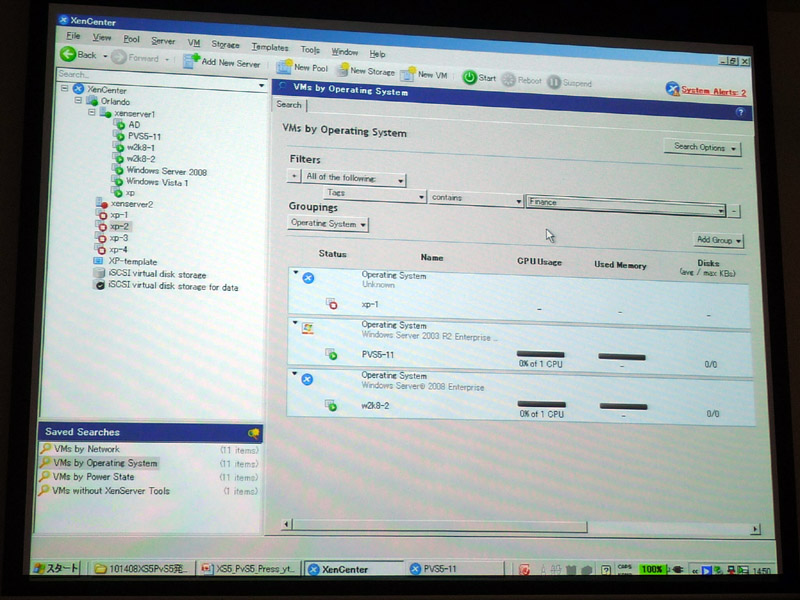
Task: Open the File menu
Action: (x=73, y=36)
